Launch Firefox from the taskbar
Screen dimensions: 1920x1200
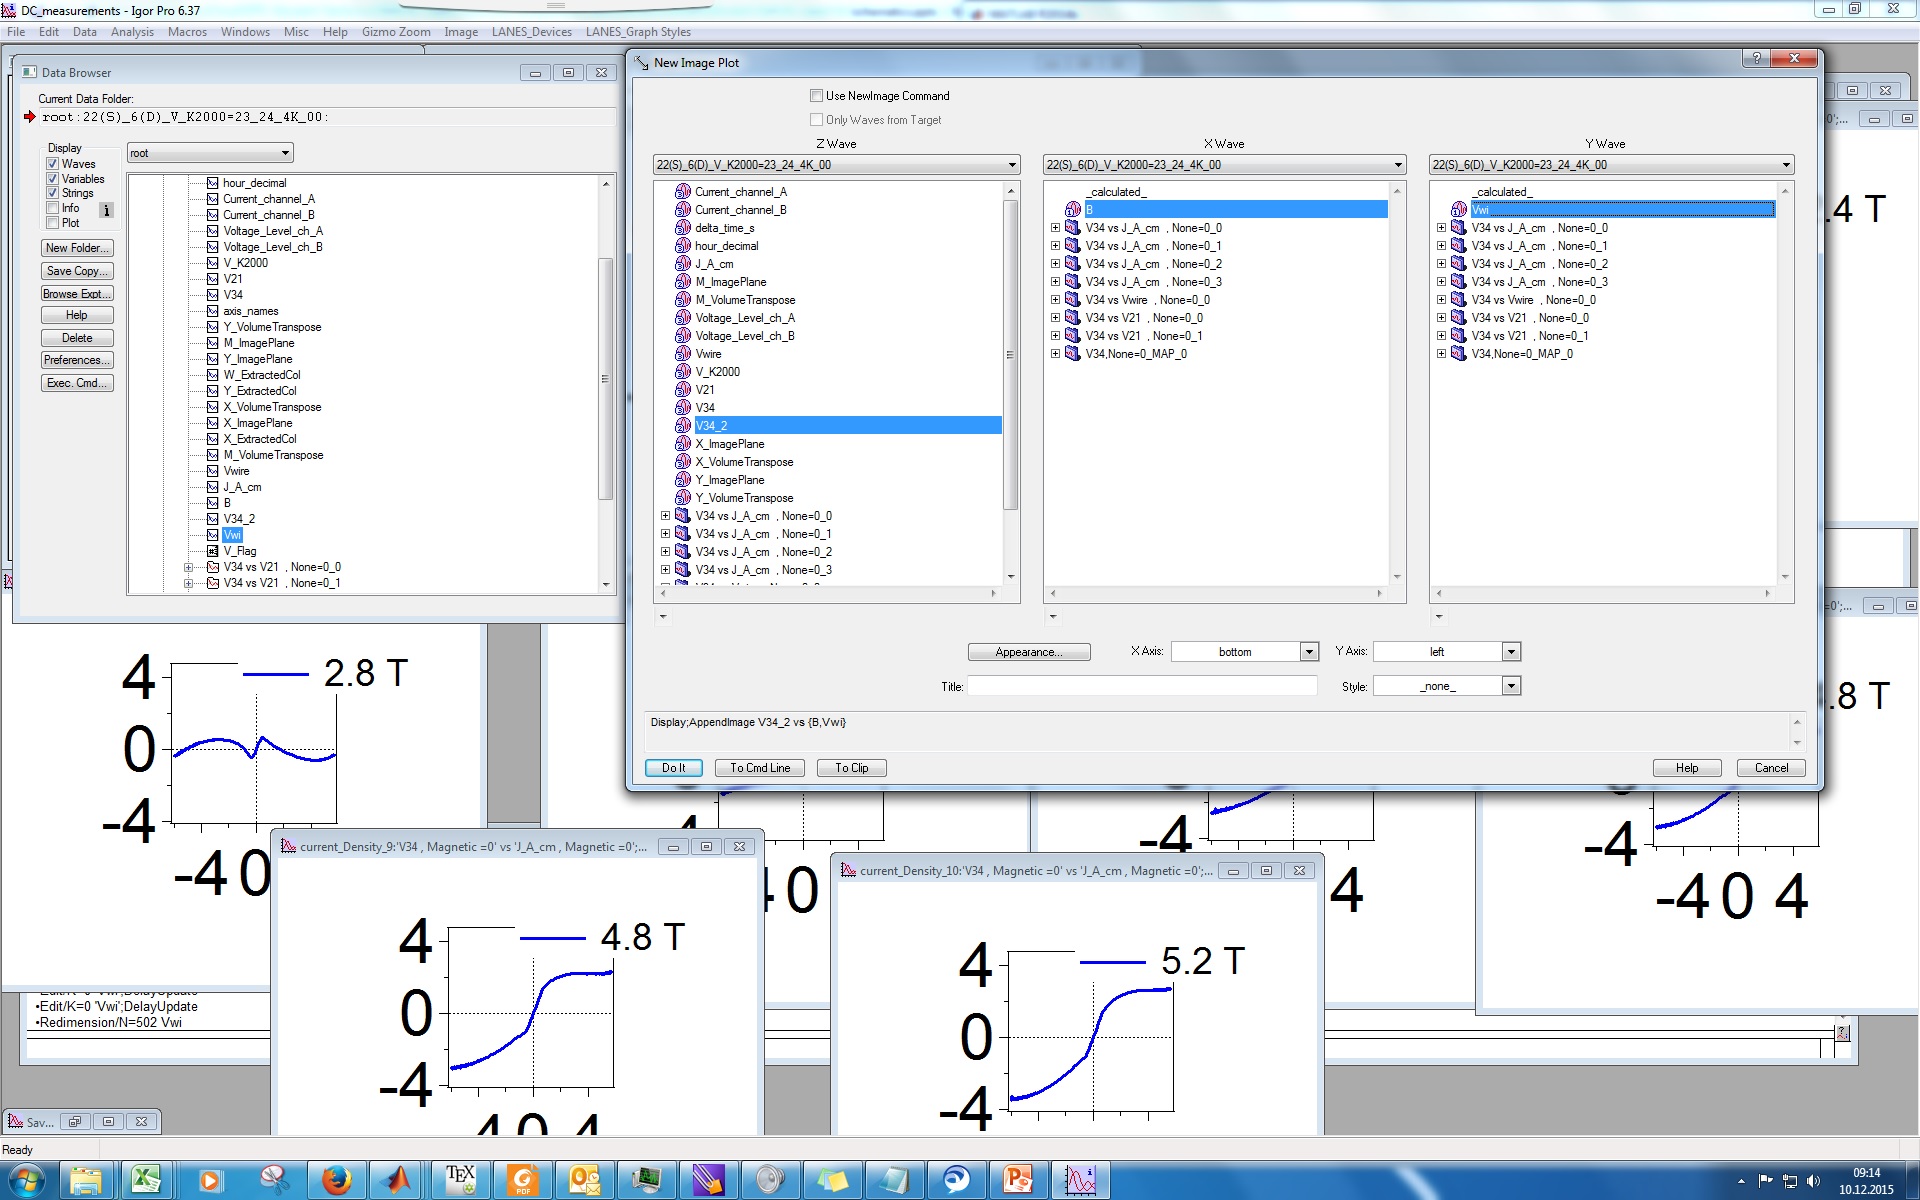pyautogui.click(x=334, y=1180)
